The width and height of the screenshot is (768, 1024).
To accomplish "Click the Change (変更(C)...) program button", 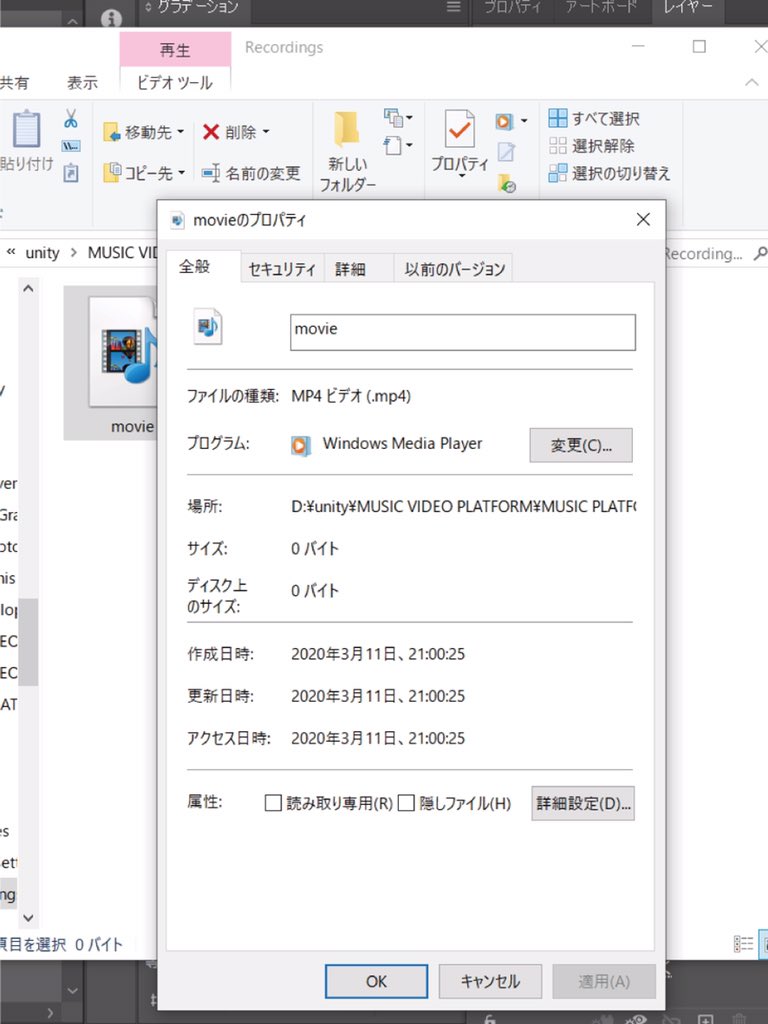I will [581, 445].
